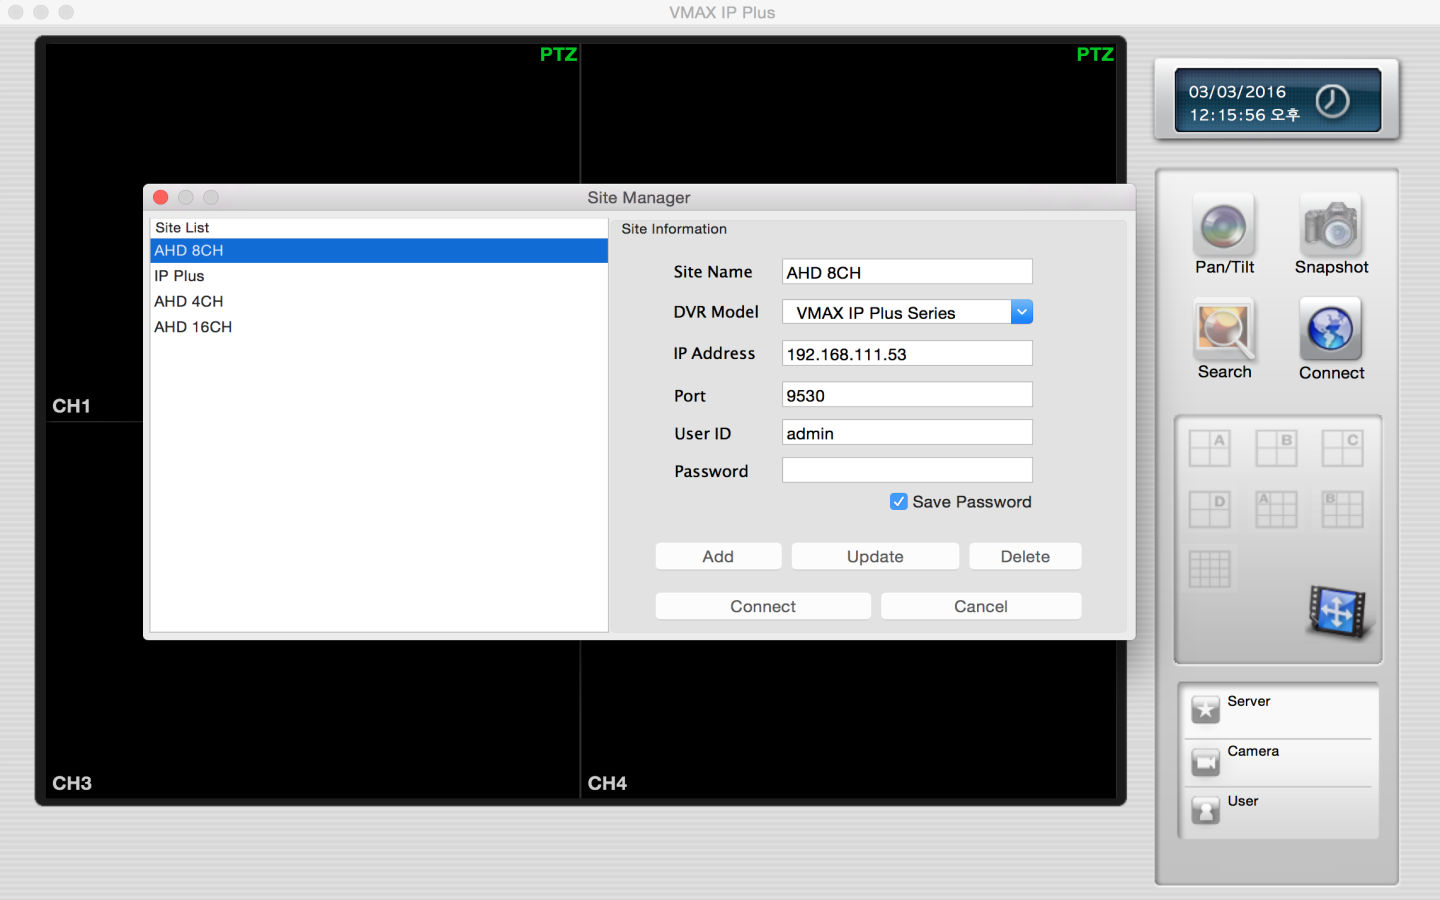The width and height of the screenshot is (1440, 900).
Task: Click the Delete button
Action: pyautogui.click(x=1025, y=557)
